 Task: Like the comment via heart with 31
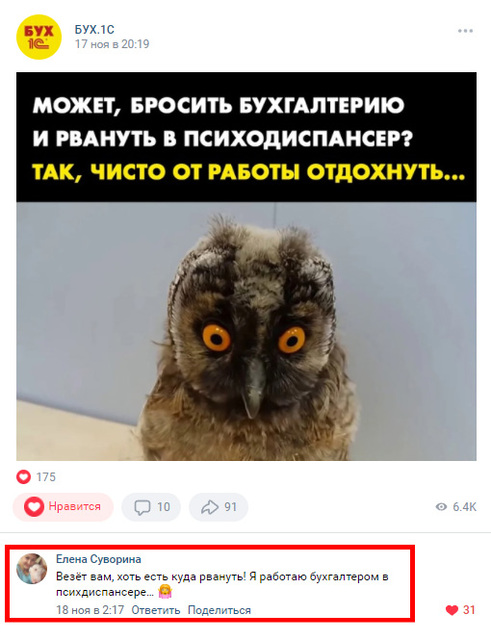[x=452, y=610]
